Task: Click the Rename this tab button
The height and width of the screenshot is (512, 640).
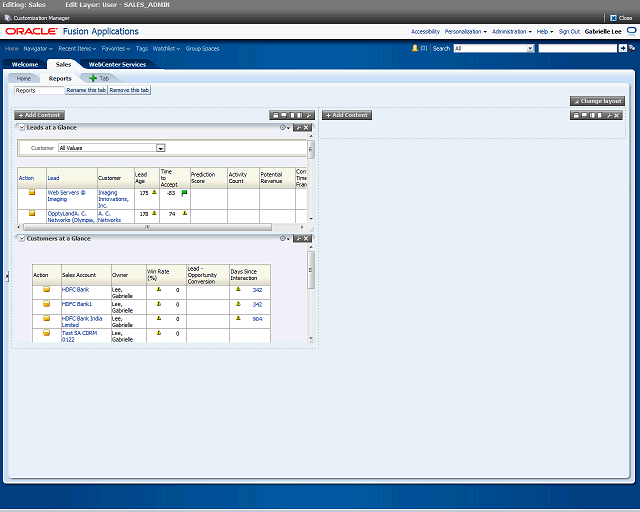Action: click(86, 90)
